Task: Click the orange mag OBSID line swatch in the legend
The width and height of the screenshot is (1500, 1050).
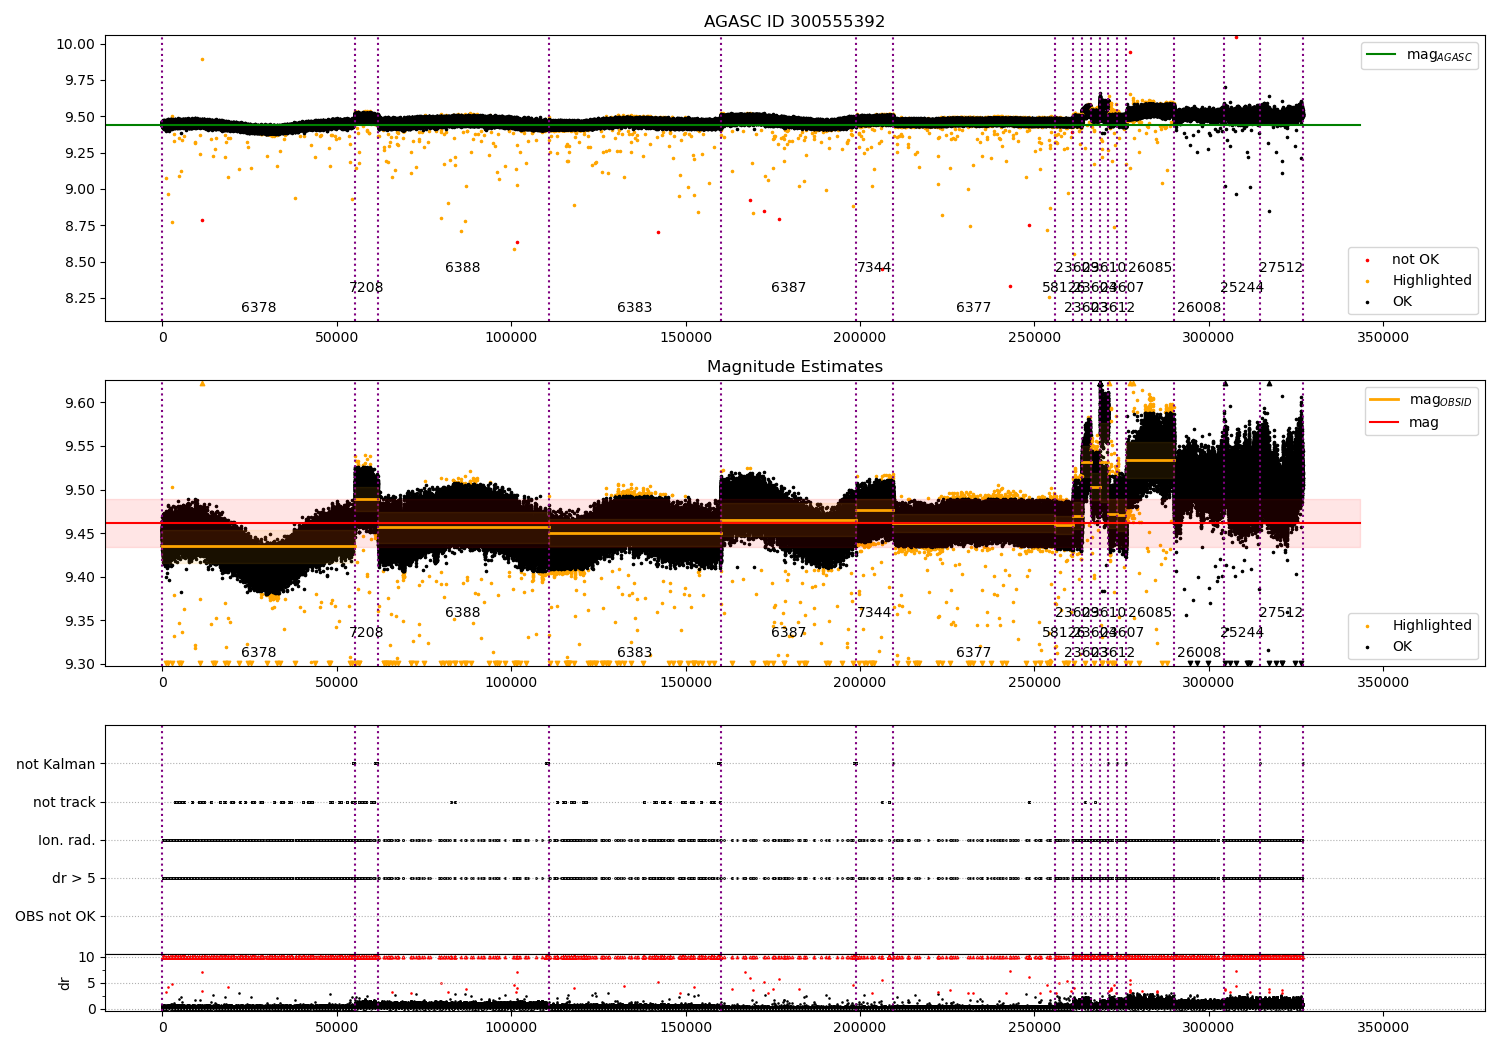Action: (1385, 400)
